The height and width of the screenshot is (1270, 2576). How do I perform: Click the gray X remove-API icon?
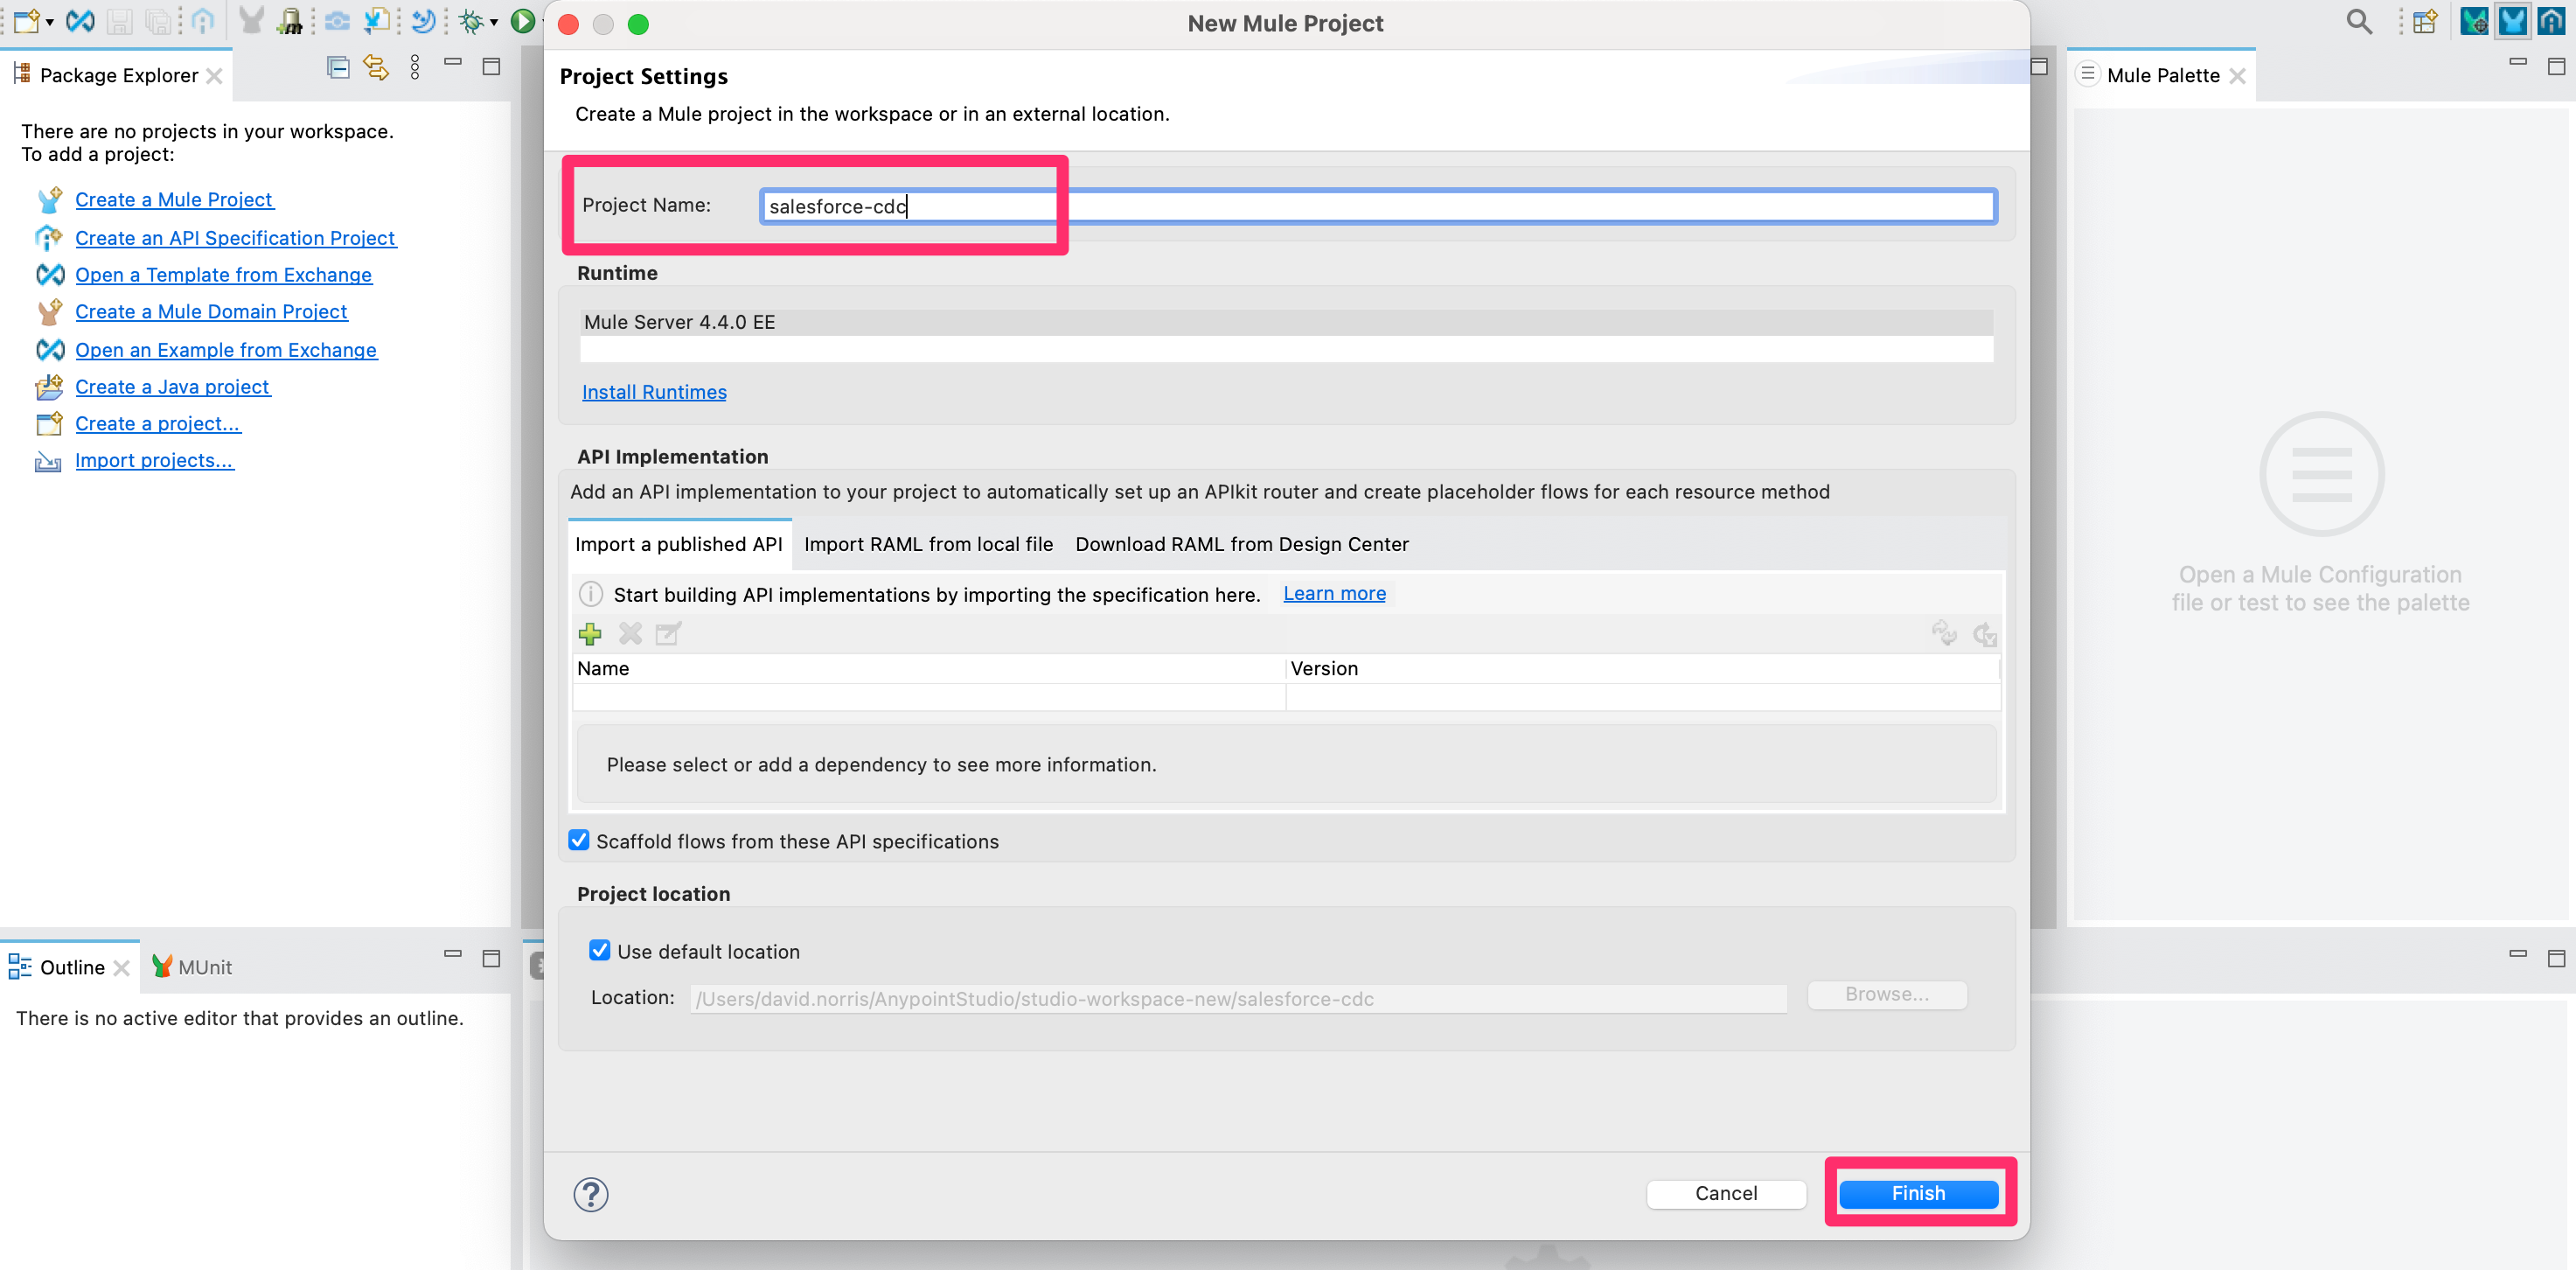630,634
